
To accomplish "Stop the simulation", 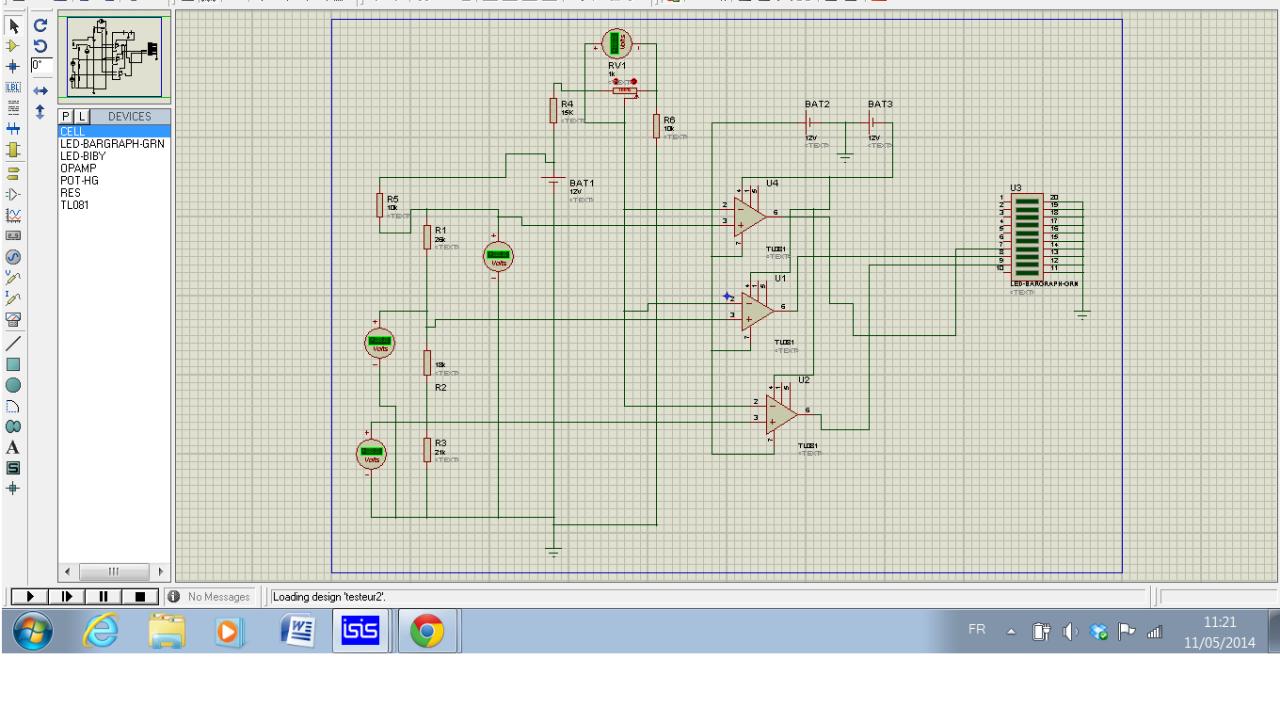I will (x=141, y=597).
